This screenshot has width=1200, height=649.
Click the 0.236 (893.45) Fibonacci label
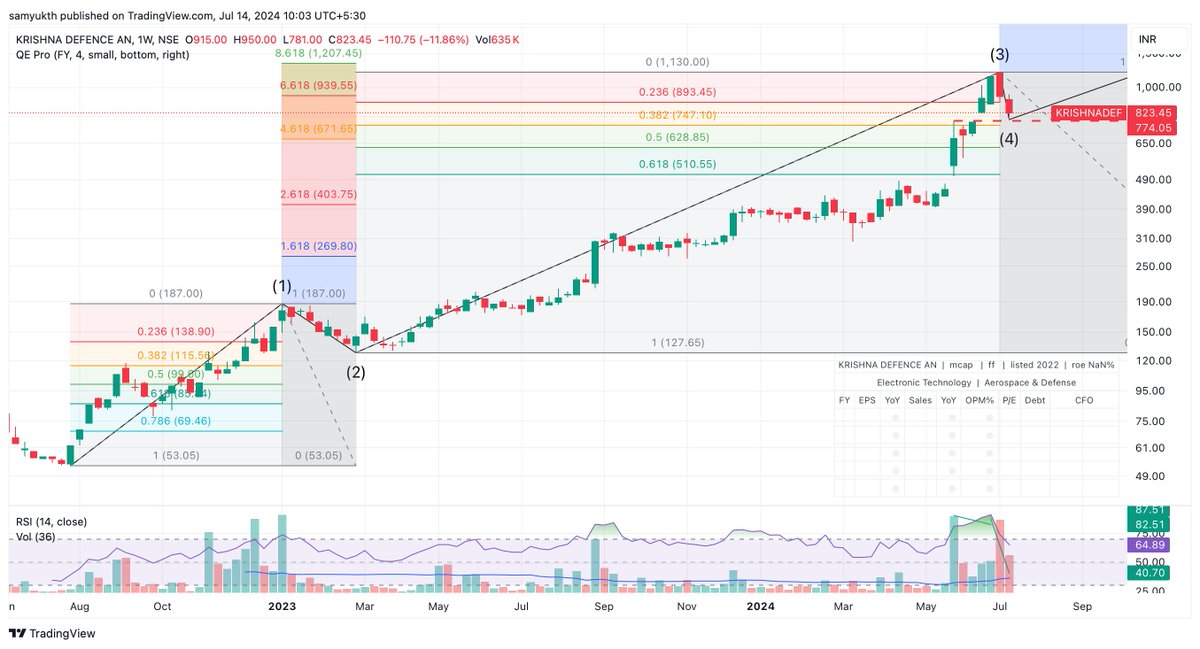click(x=678, y=92)
